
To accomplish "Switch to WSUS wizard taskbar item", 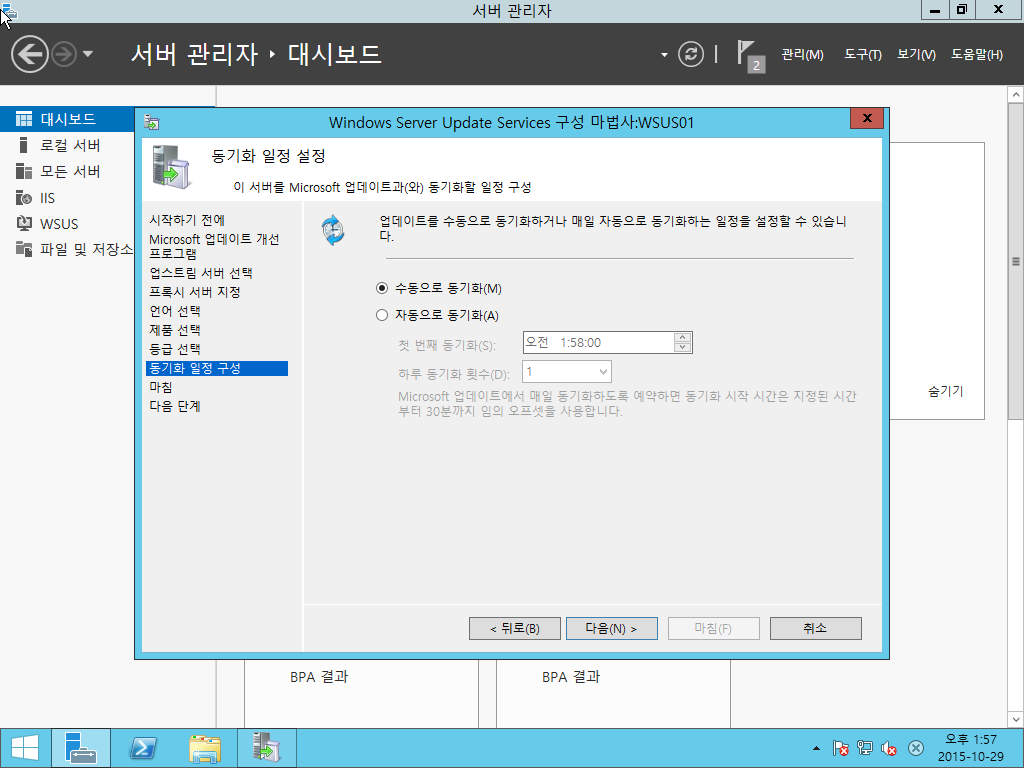I will pos(266,748).
